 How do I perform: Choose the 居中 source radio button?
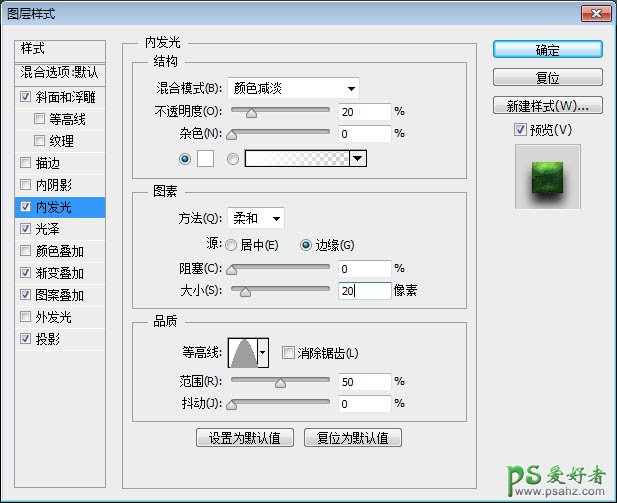point(231,245)
